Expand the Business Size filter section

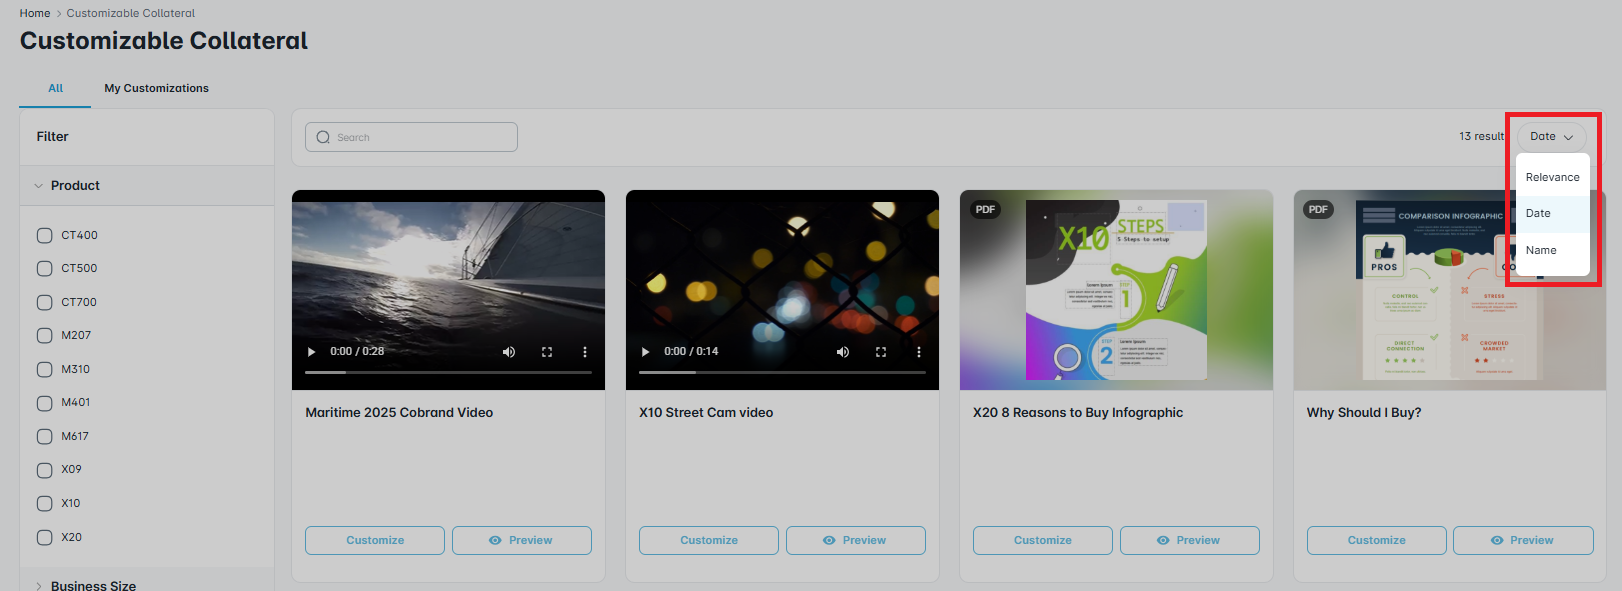tap(40, 586)
